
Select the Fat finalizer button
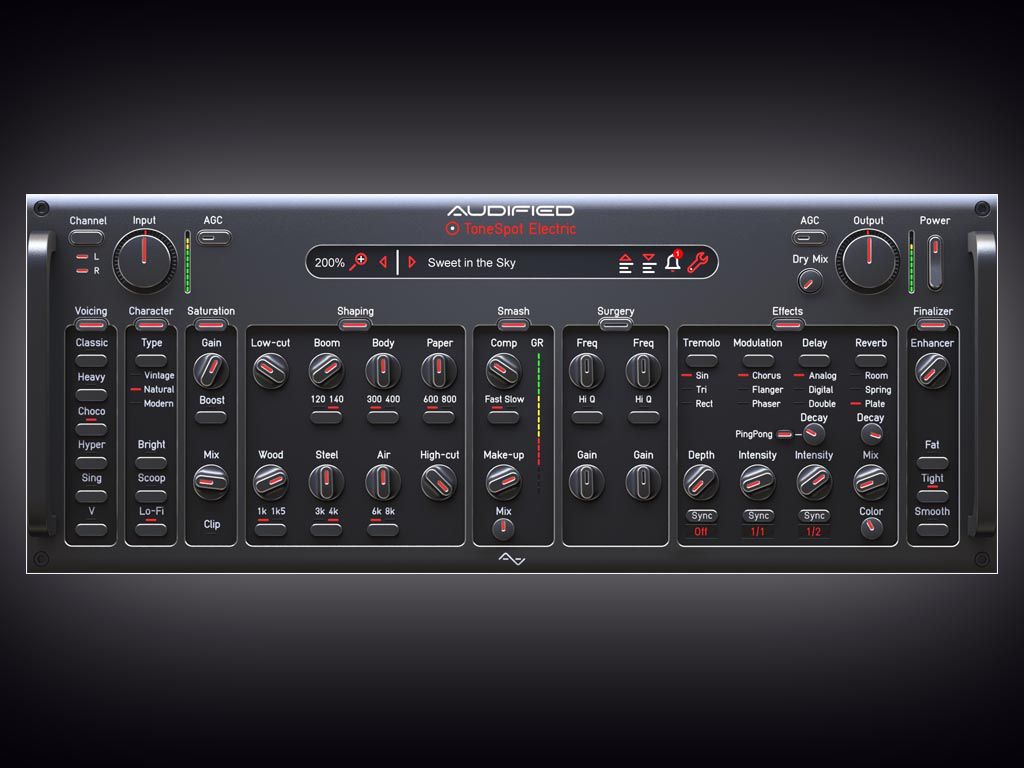coord(933,462)
